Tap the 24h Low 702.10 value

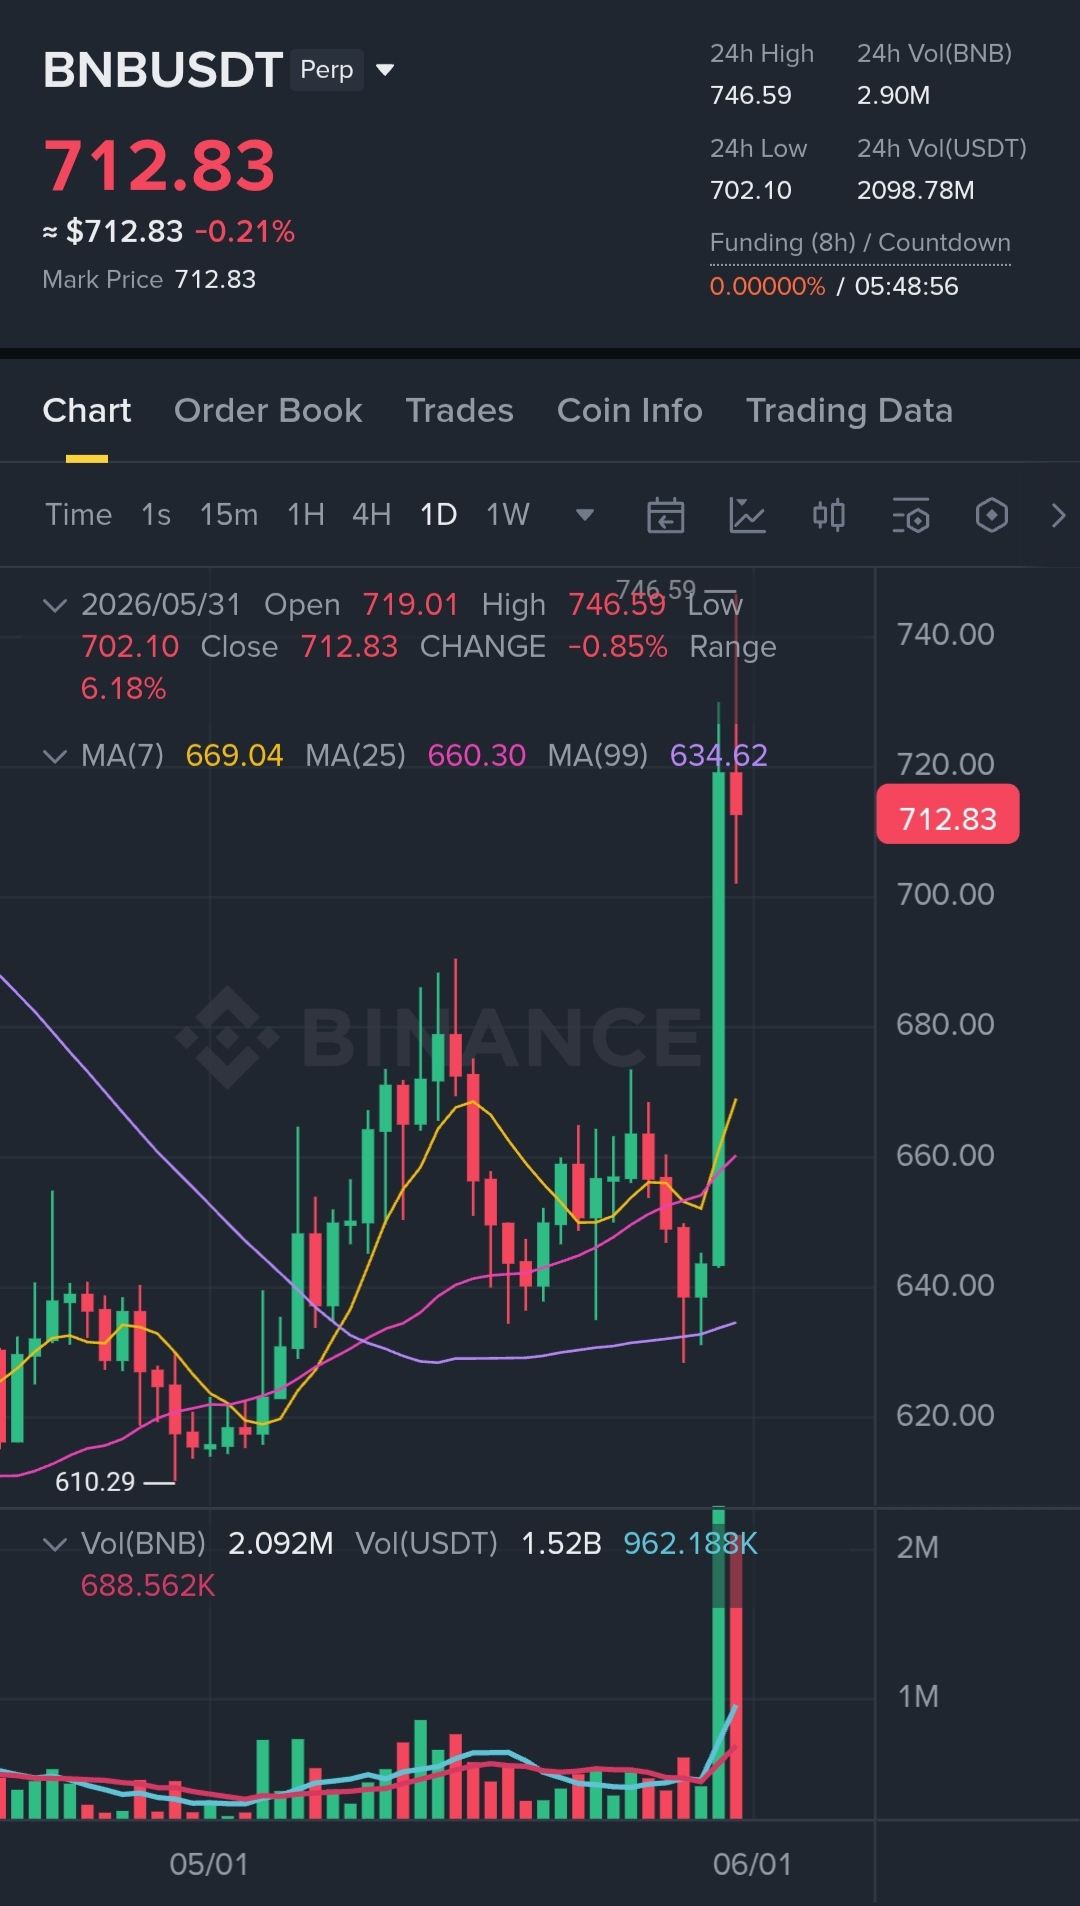click(x=751, y=191)
